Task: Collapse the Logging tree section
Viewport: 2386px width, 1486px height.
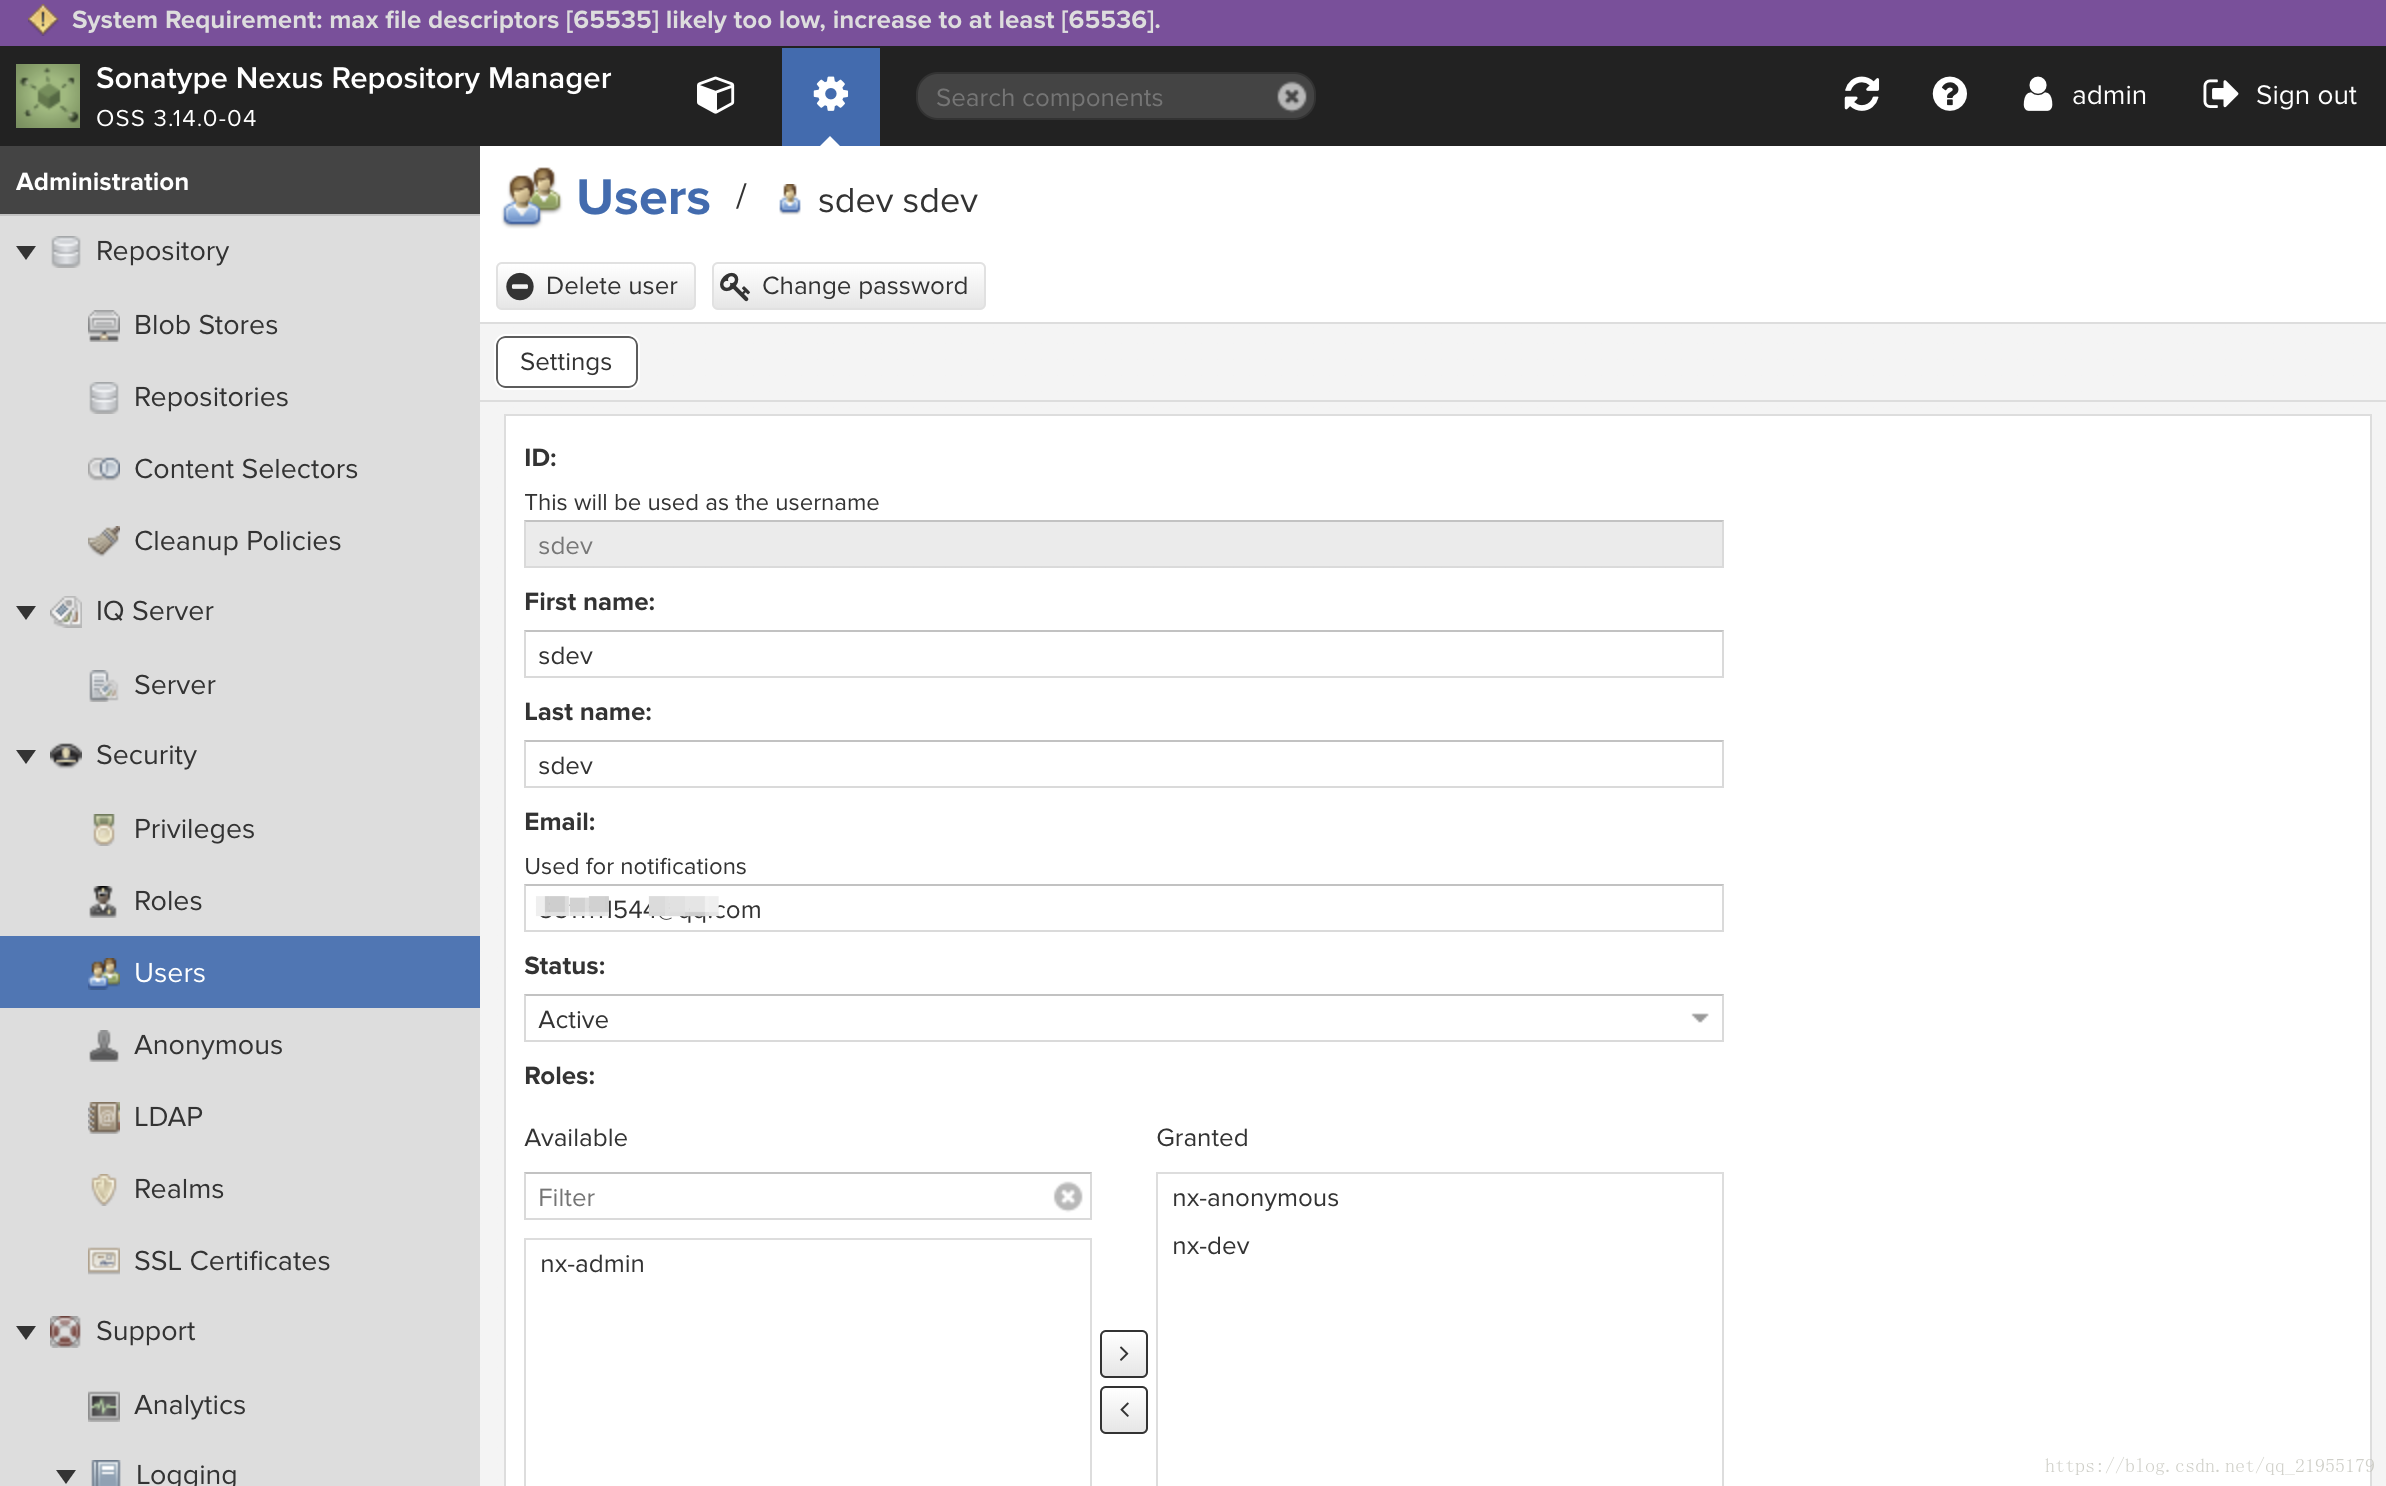Action: [66, 1475]
